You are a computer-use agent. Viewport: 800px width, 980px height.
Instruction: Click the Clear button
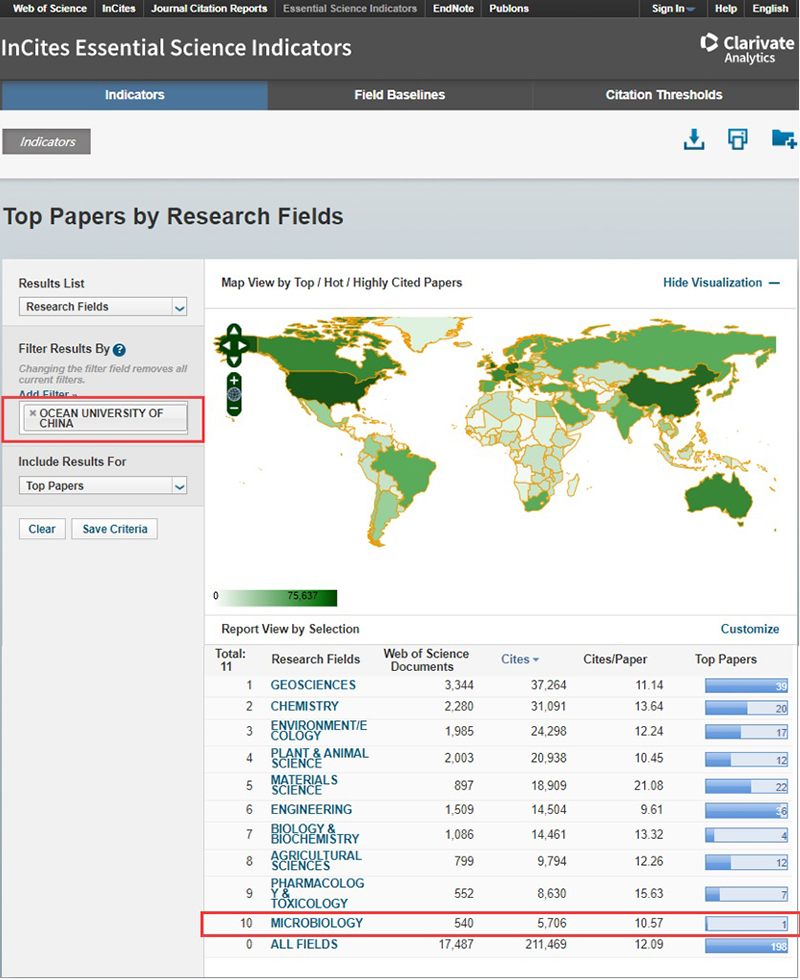tap(42, 529)
